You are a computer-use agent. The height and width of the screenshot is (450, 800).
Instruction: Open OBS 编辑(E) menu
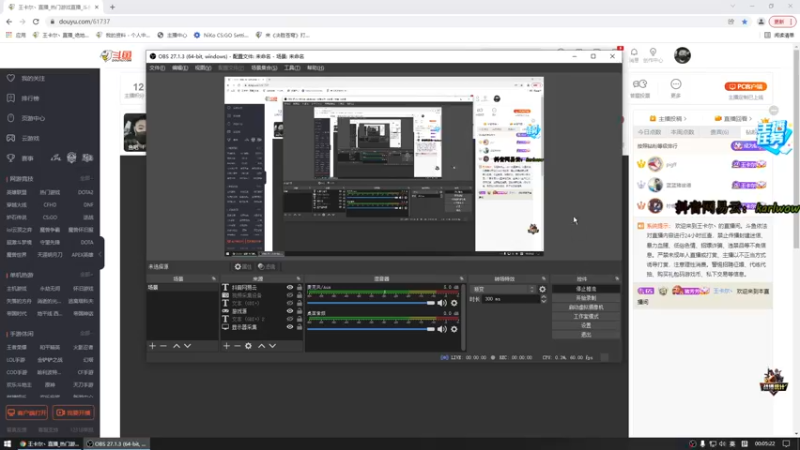click(180, 68)
